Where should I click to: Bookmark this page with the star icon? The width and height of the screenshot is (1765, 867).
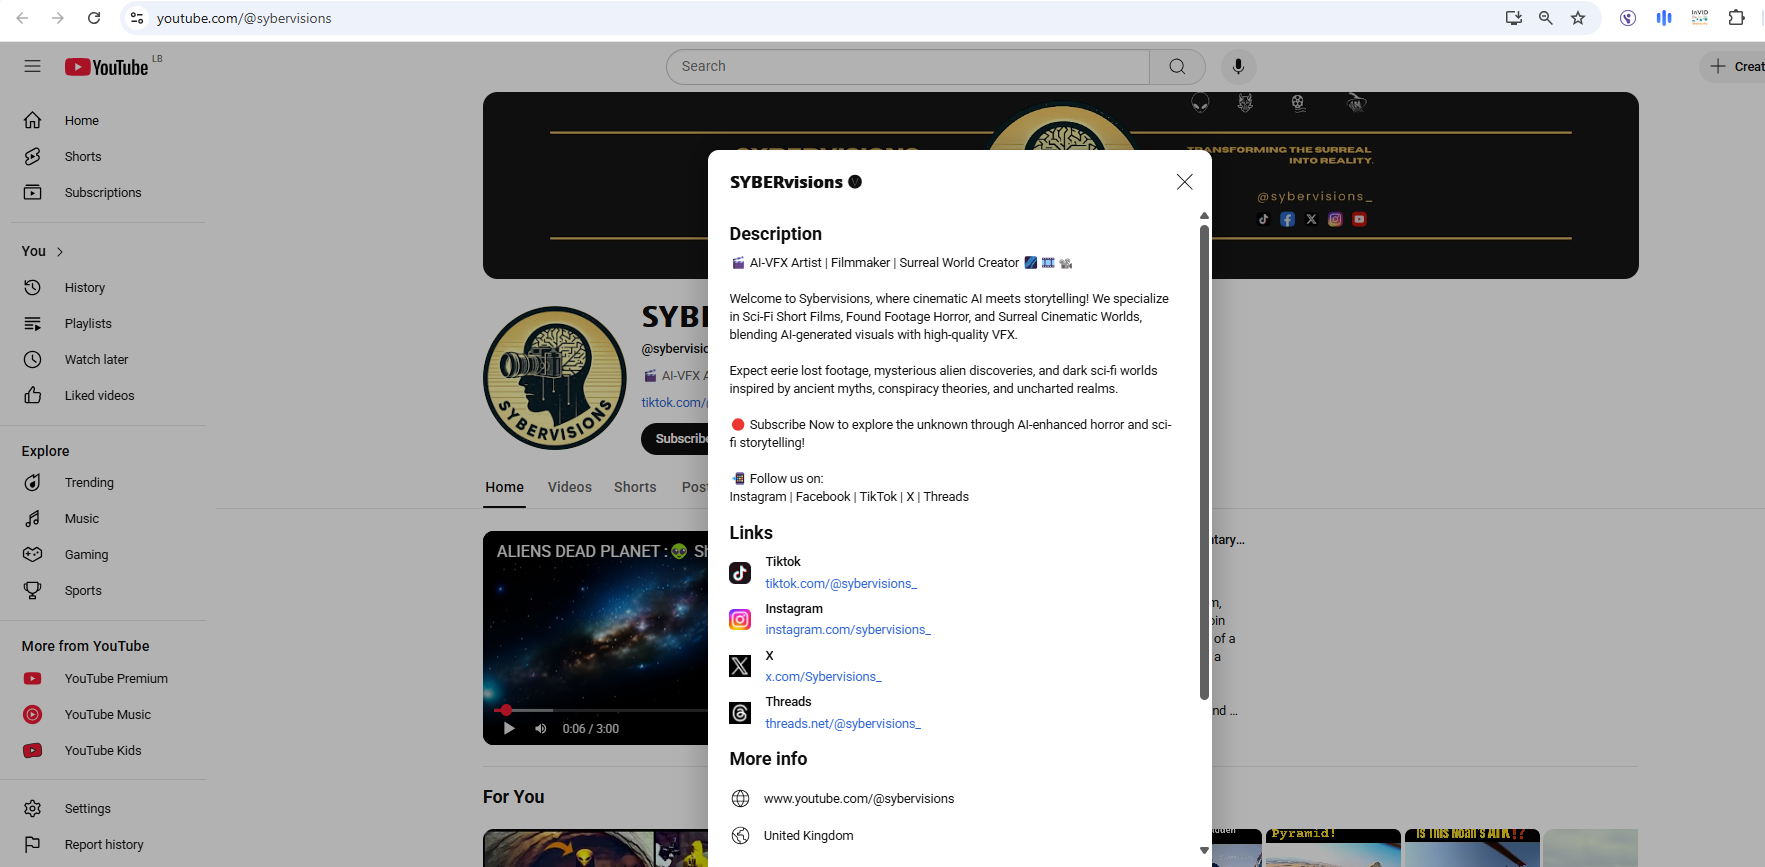(1578, 18)
